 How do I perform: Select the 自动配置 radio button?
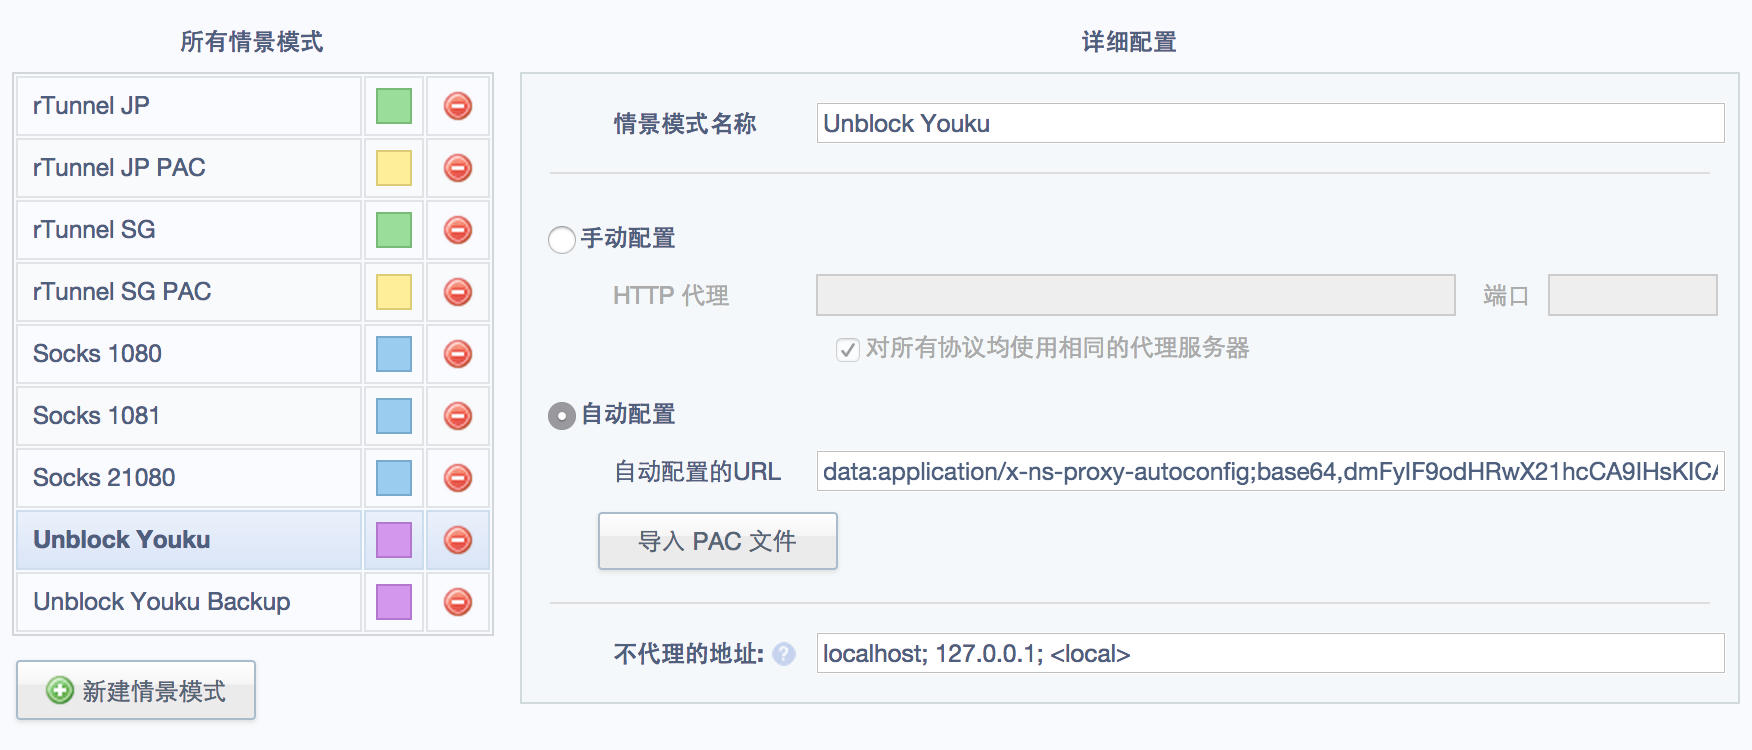tap(562, 416)
